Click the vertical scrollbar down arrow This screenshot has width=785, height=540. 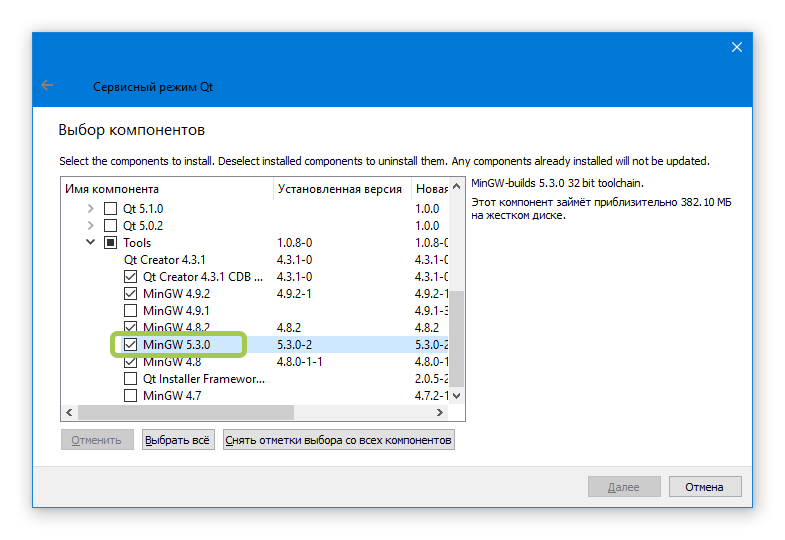(456, 395)
